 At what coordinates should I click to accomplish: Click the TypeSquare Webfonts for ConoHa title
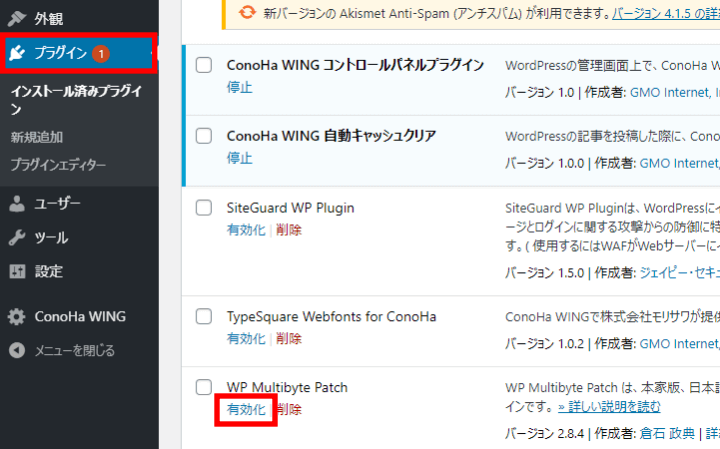click(332, 316)
